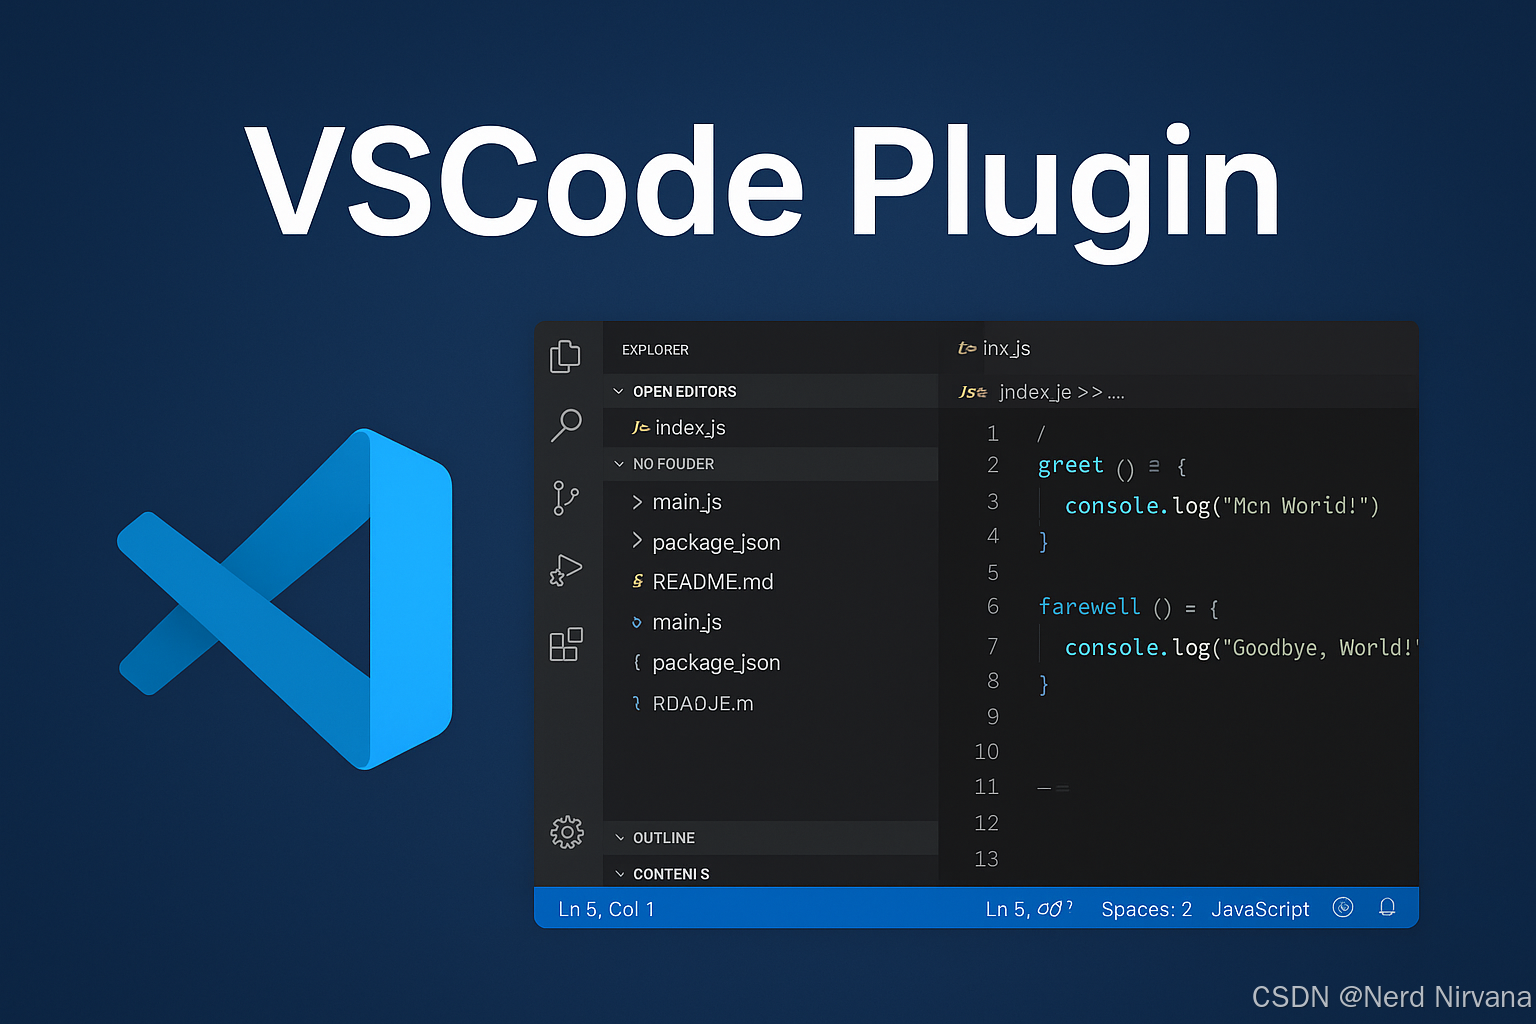
Task: Click the closing brace on line 4
Action: [x=1044, y=541]
